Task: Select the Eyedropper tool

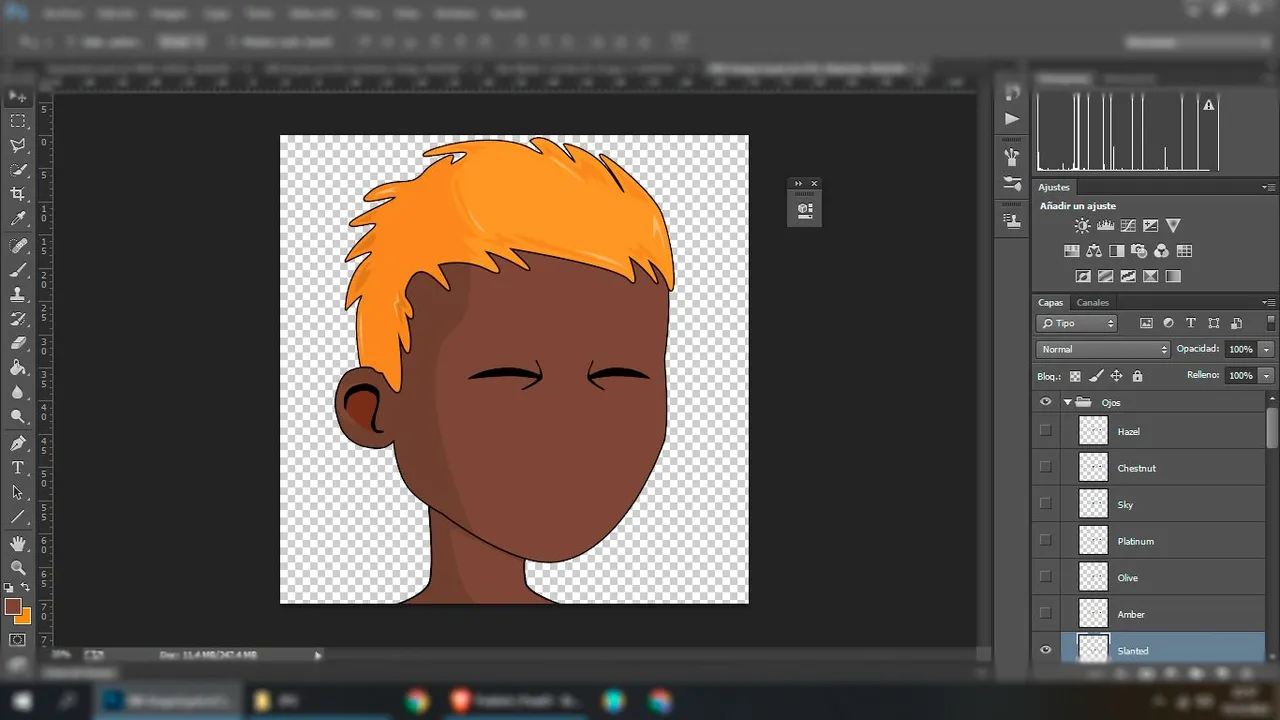Action: 18,220
